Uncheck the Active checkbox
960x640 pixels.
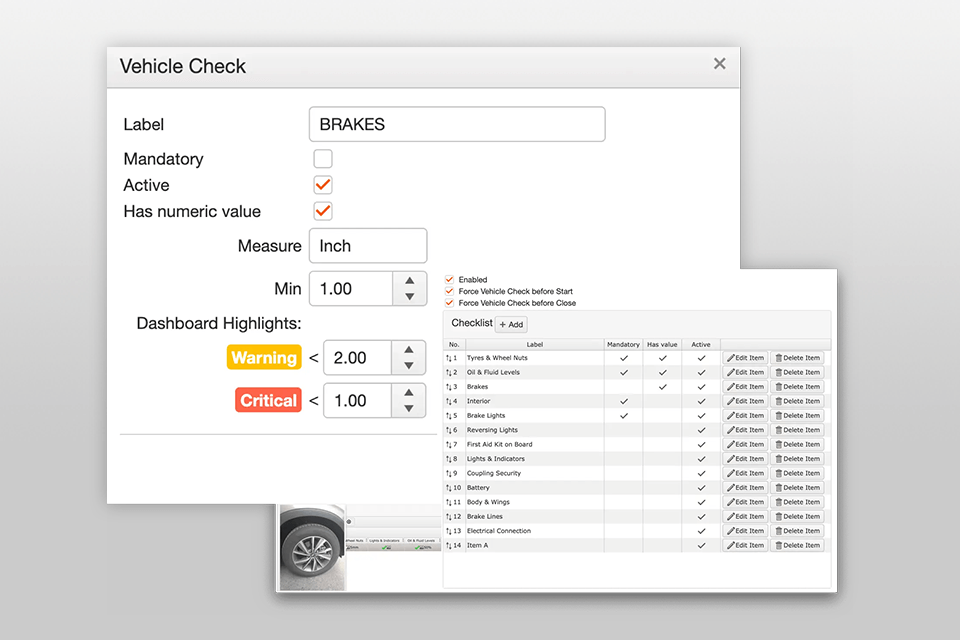click(323, 185)
